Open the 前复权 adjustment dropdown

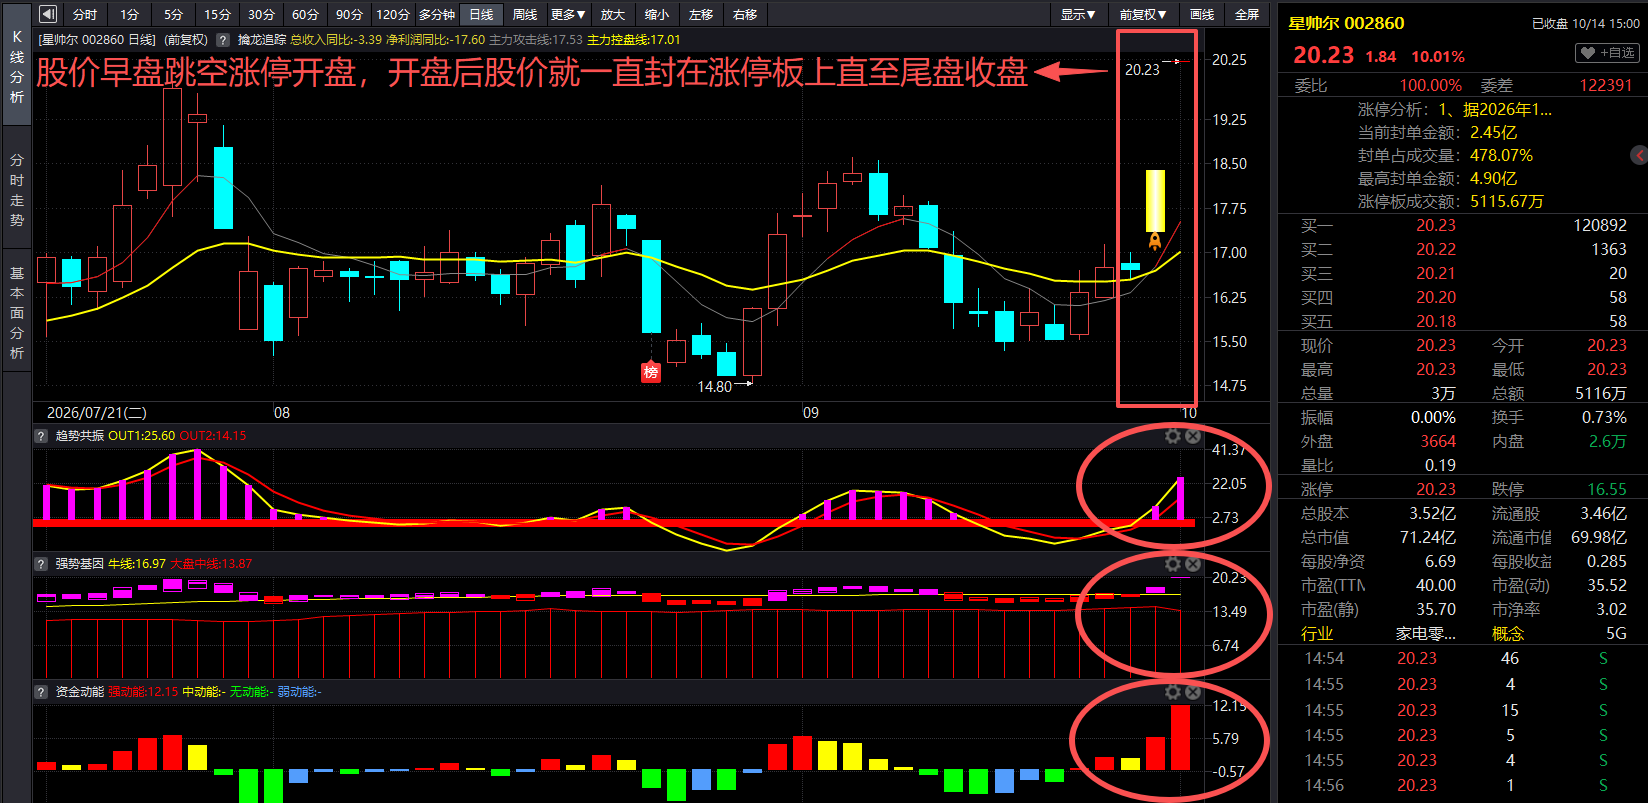point(1142,14)
